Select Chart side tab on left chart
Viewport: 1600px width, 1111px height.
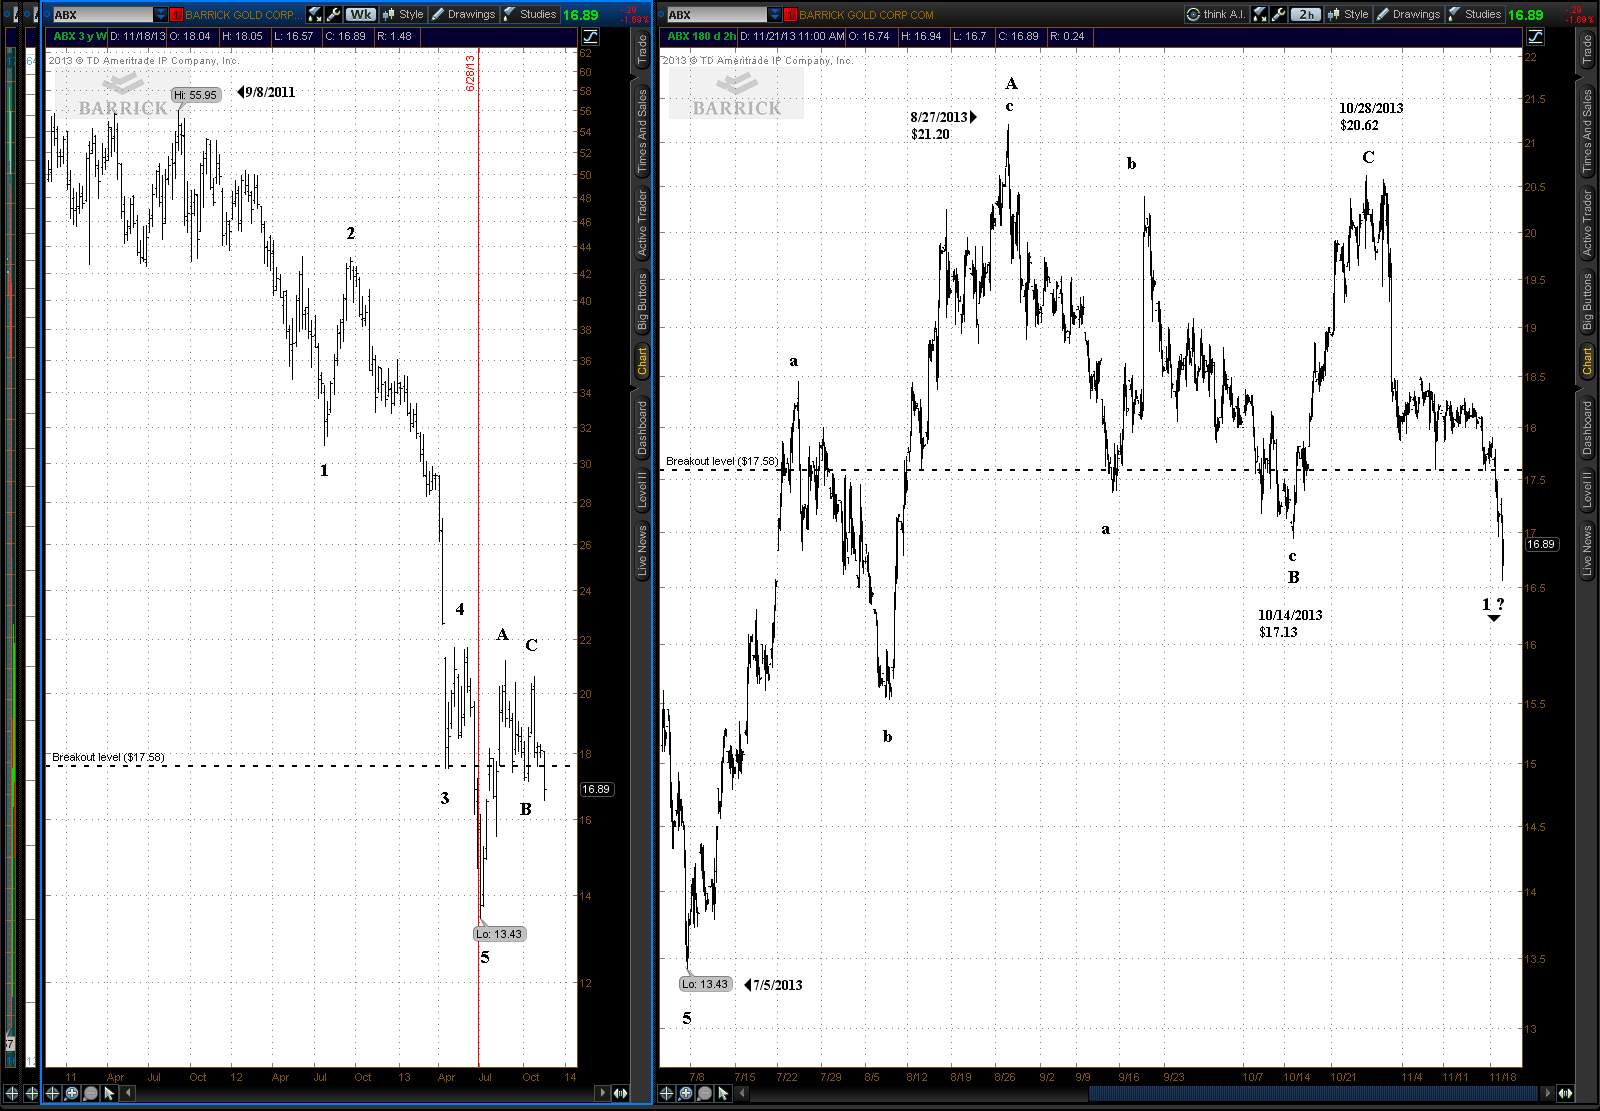click(x=642, y=361)
